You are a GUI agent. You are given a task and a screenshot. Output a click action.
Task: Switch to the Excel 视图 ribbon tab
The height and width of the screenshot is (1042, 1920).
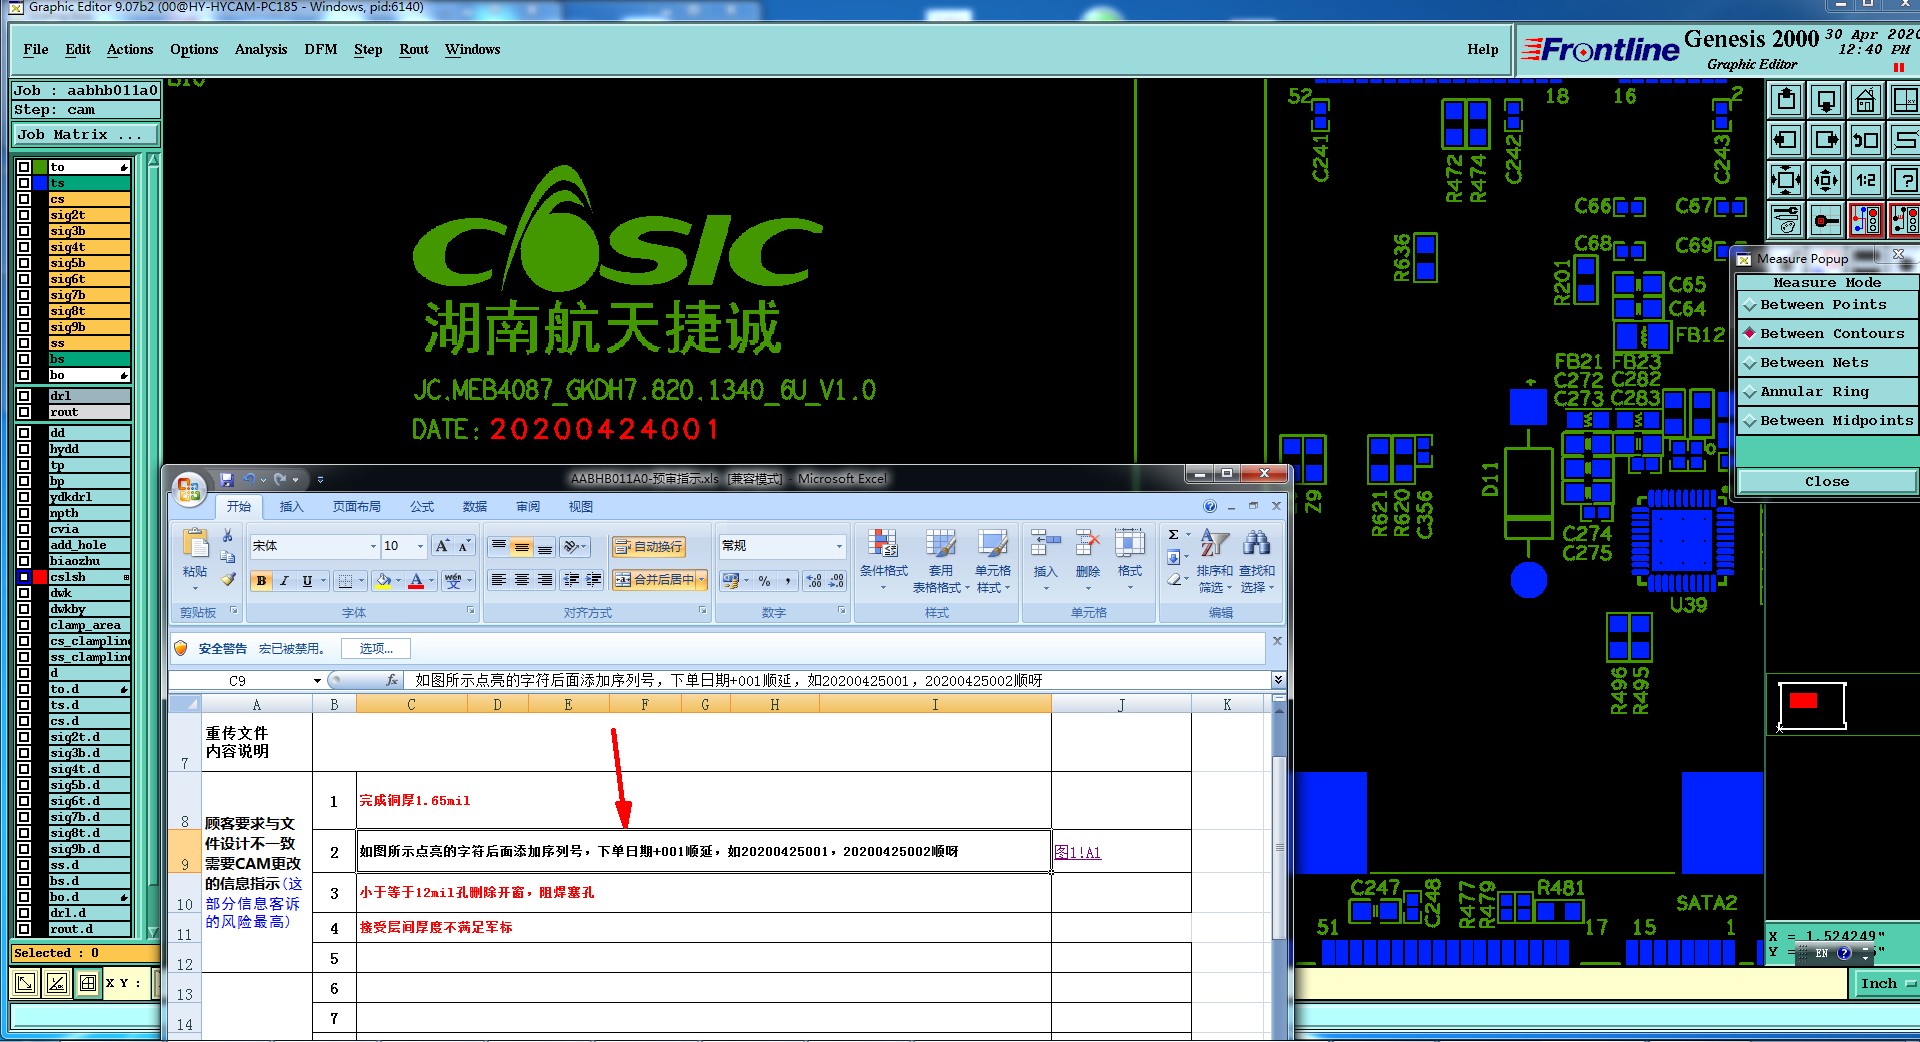click(581, 507)
